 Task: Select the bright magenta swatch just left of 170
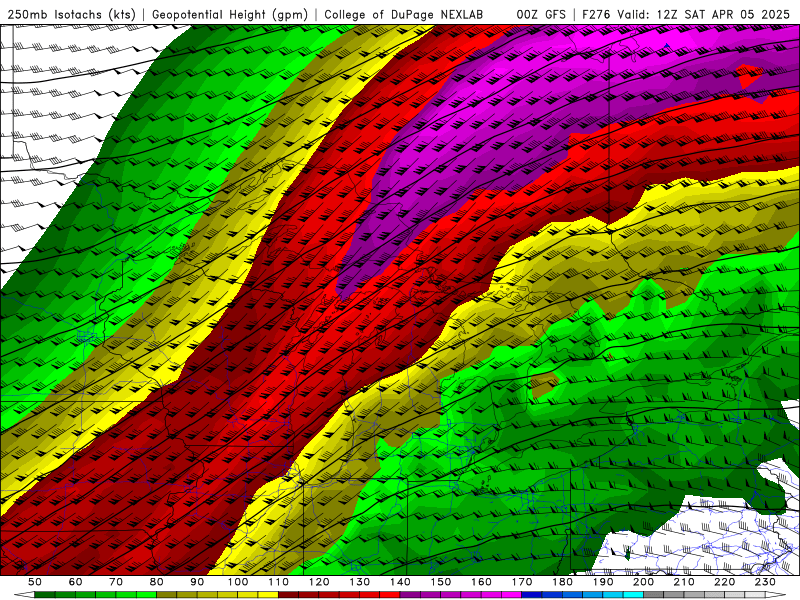[x=511, y=594]
